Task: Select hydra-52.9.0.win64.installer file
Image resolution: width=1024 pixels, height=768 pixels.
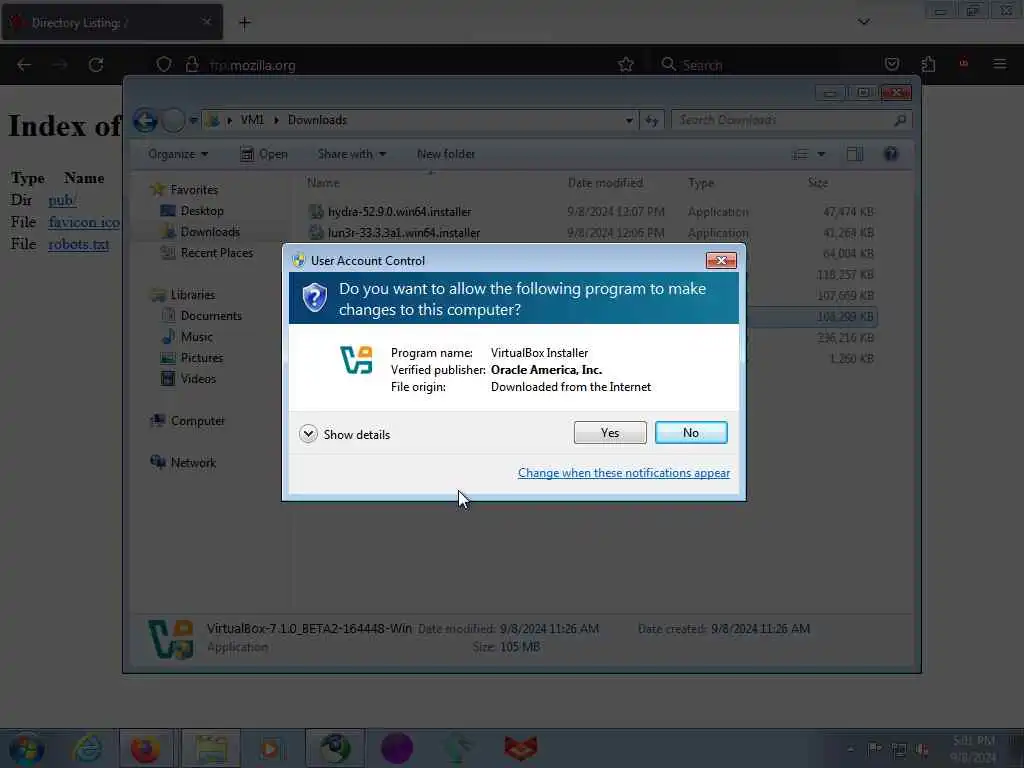Action: (399, 212)
